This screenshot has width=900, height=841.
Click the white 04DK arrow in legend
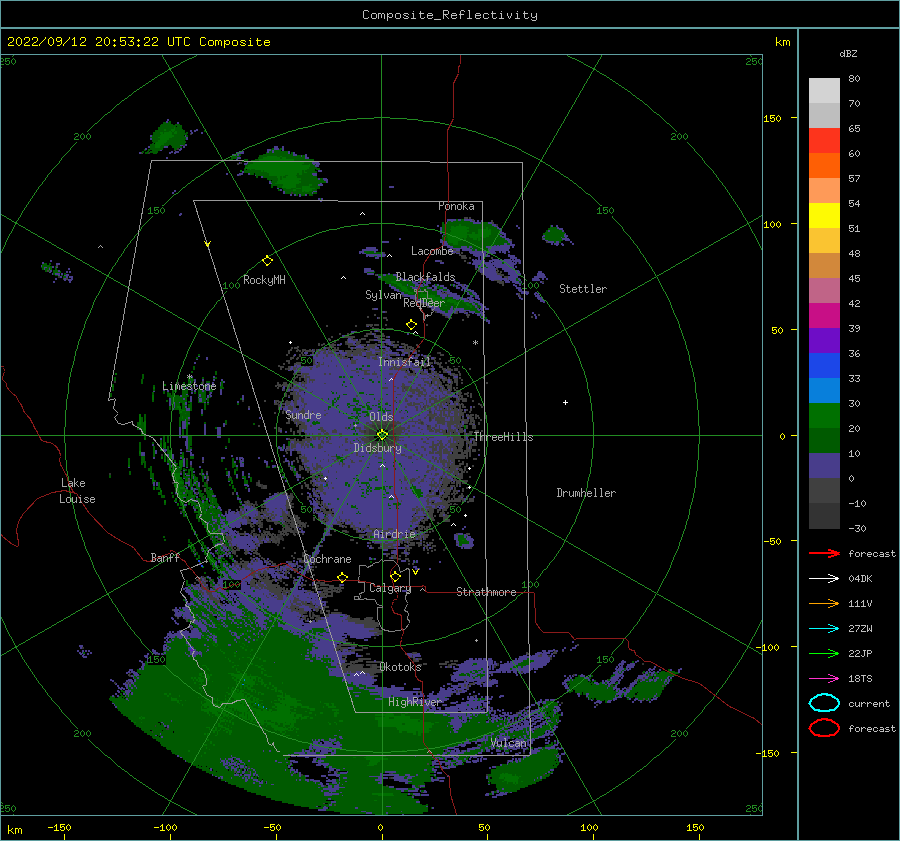[x=824, y=579]
